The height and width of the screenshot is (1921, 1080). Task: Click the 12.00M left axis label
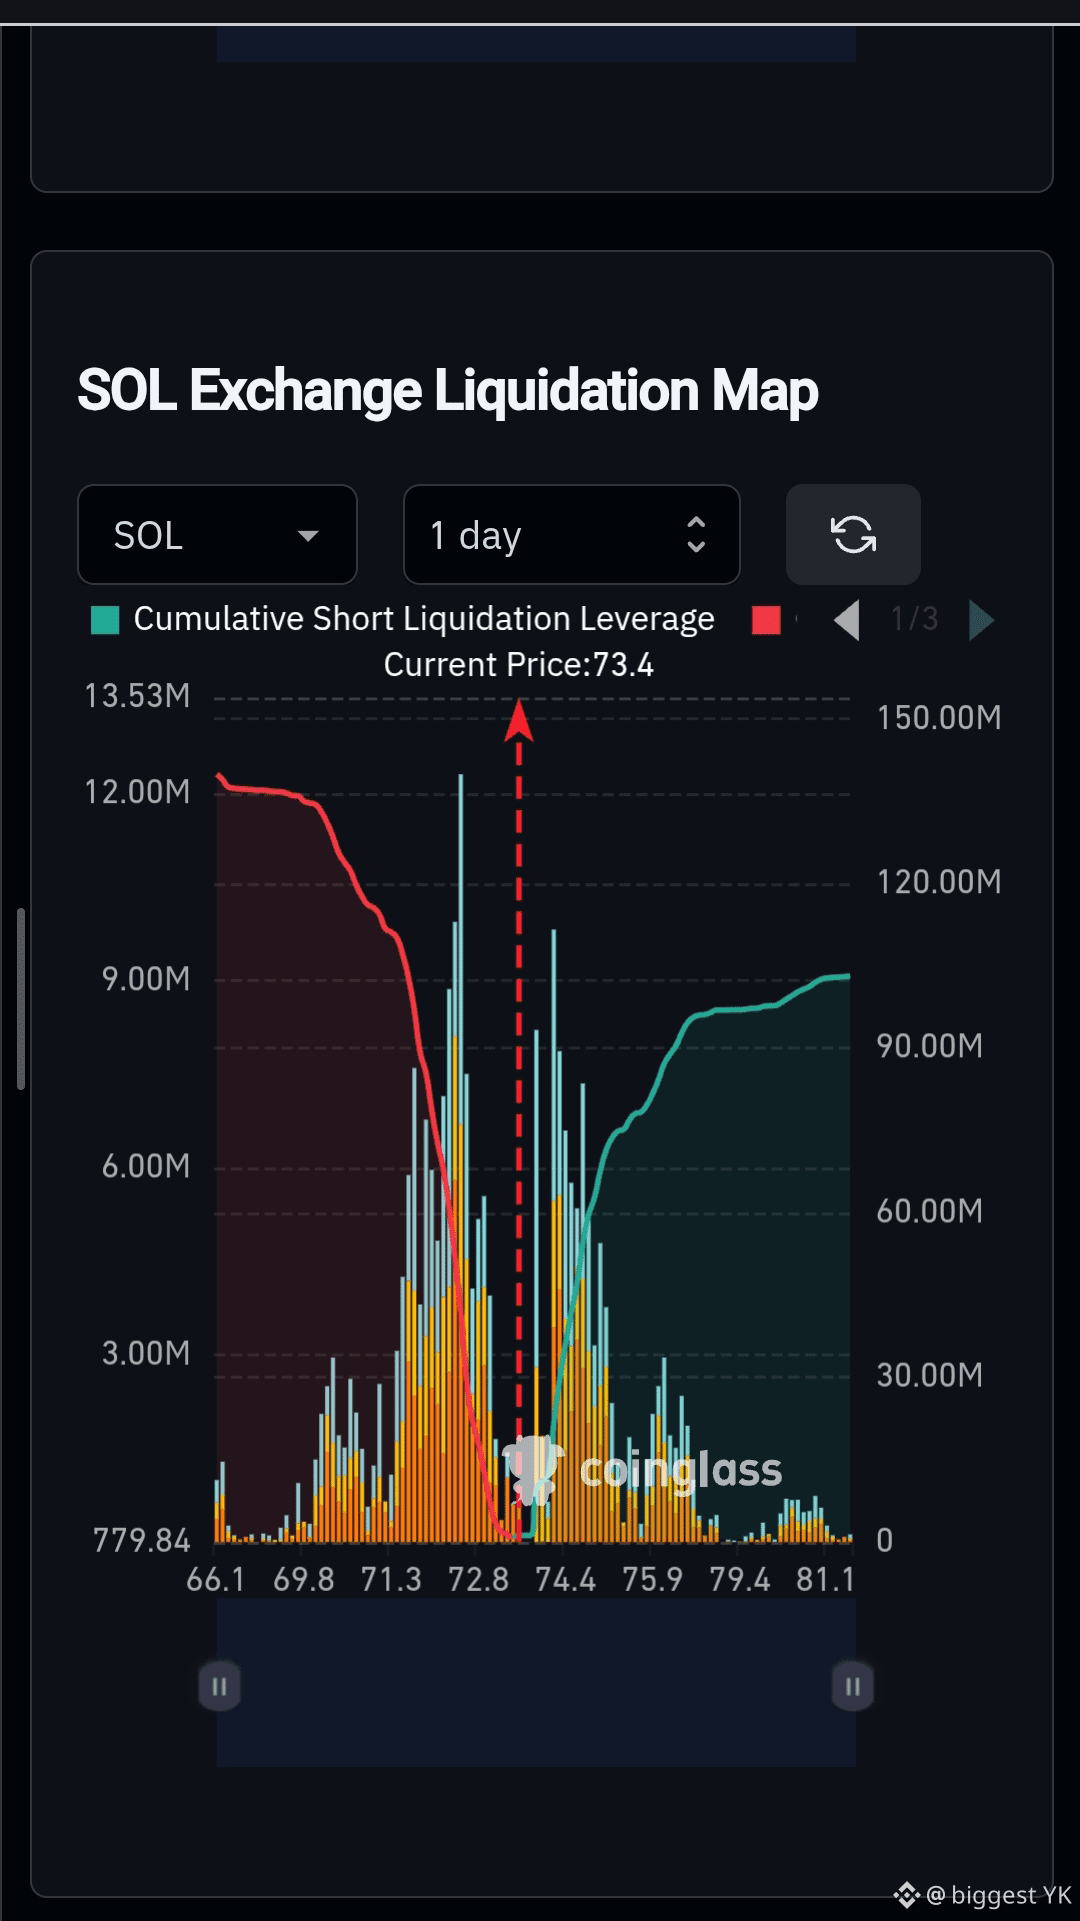(x=137, y=792)
